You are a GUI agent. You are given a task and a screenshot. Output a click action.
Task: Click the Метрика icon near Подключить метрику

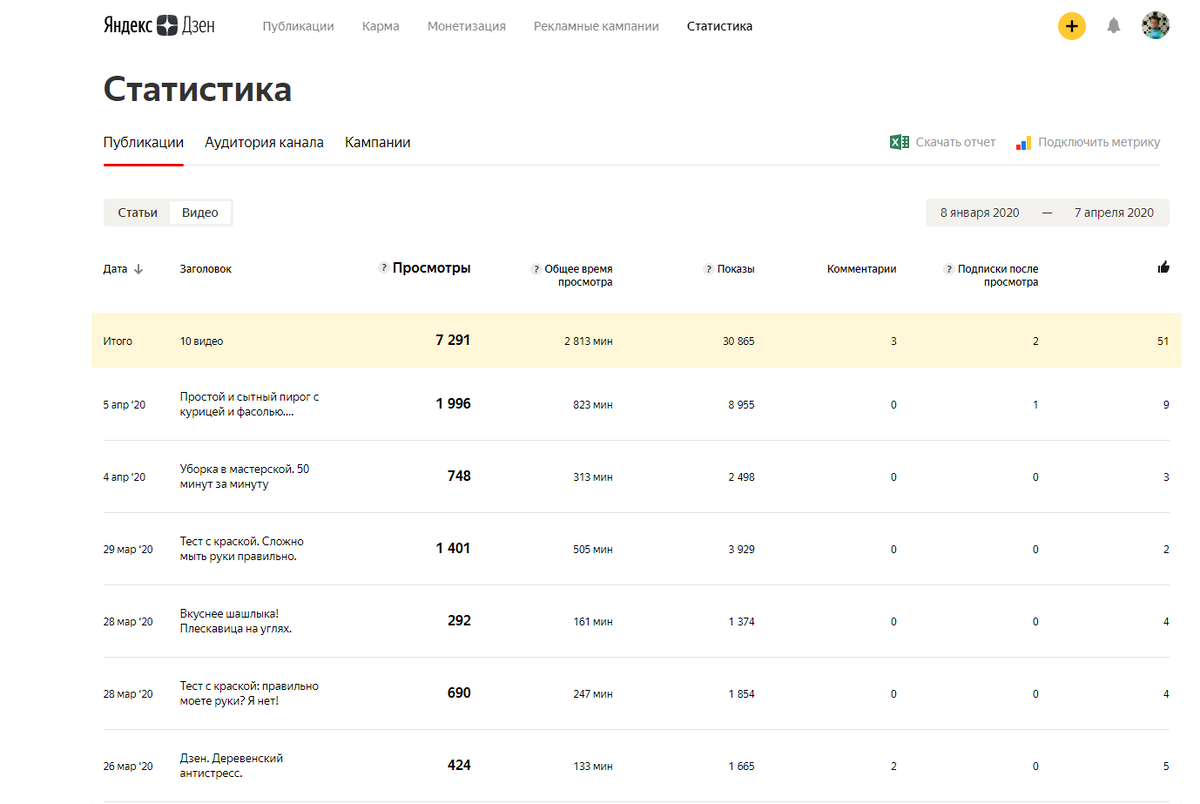click(1023, 142)
